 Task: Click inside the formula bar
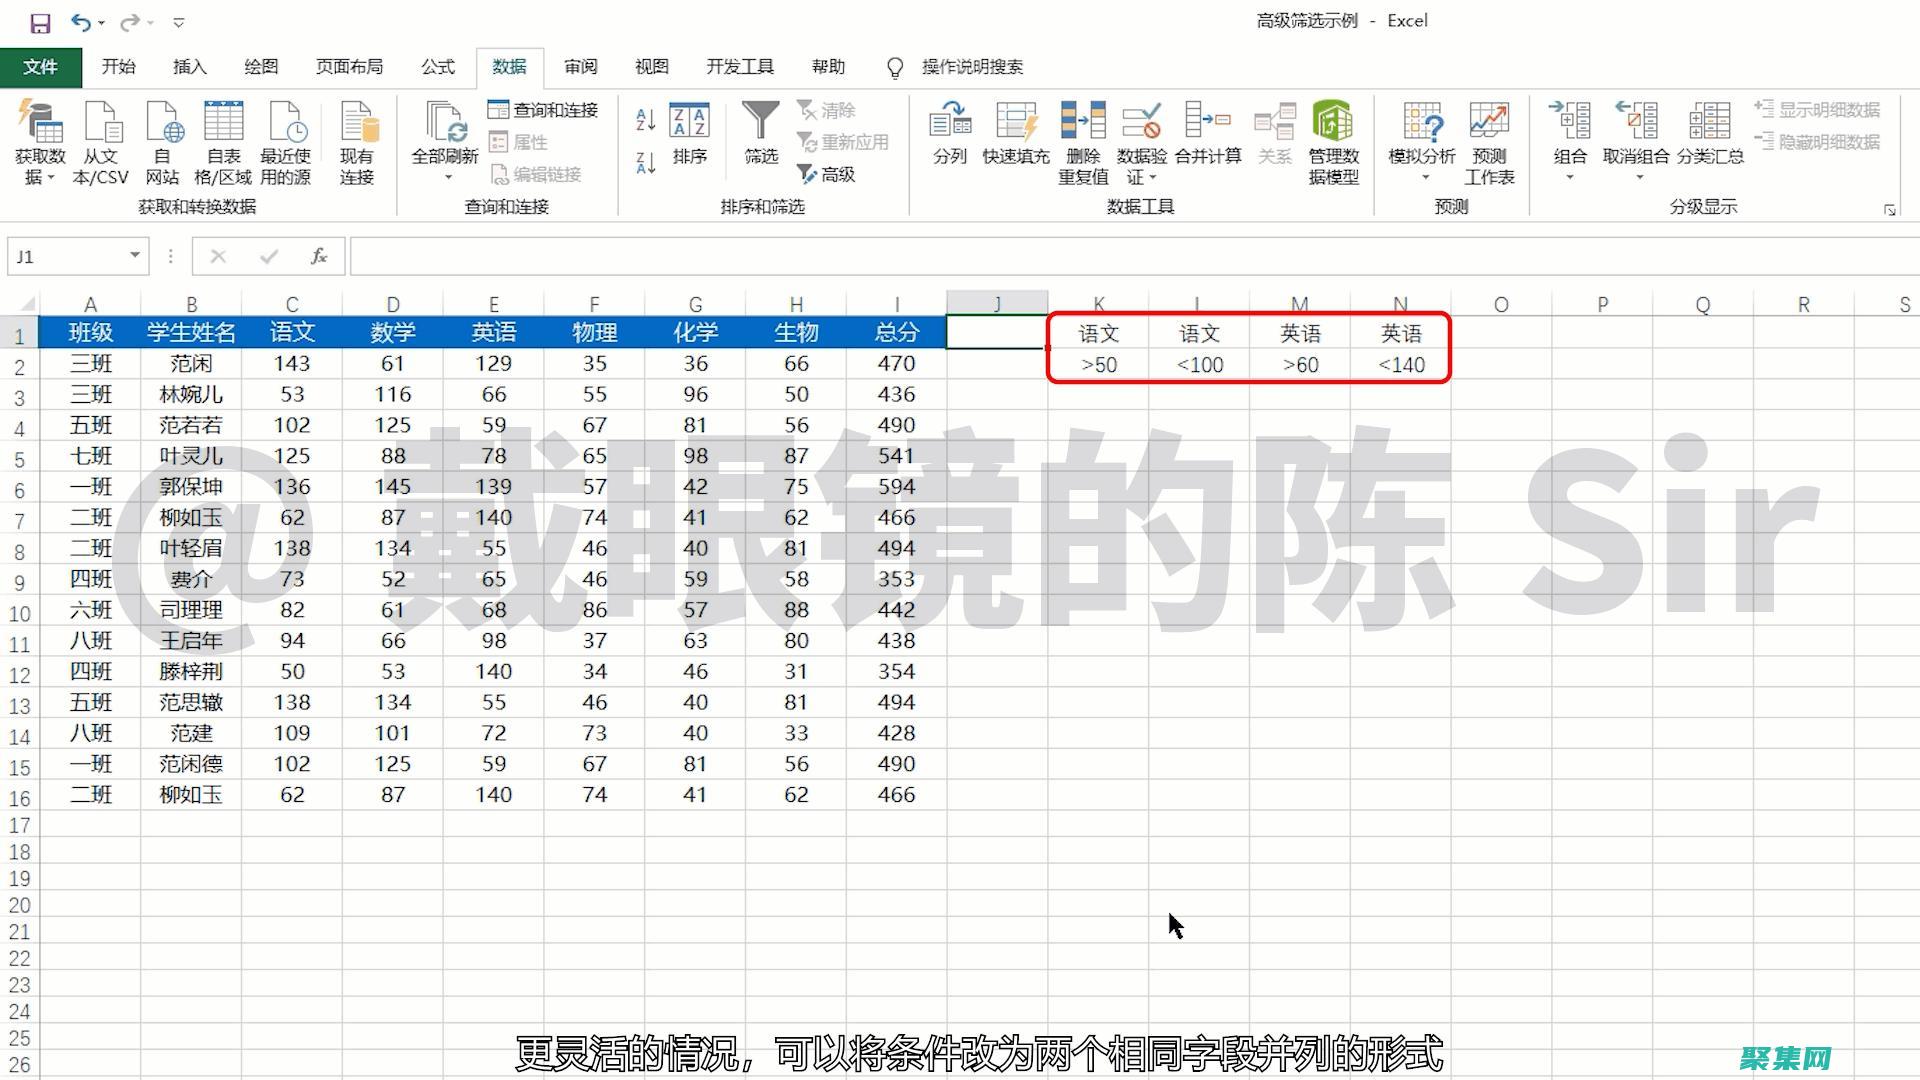800,256
